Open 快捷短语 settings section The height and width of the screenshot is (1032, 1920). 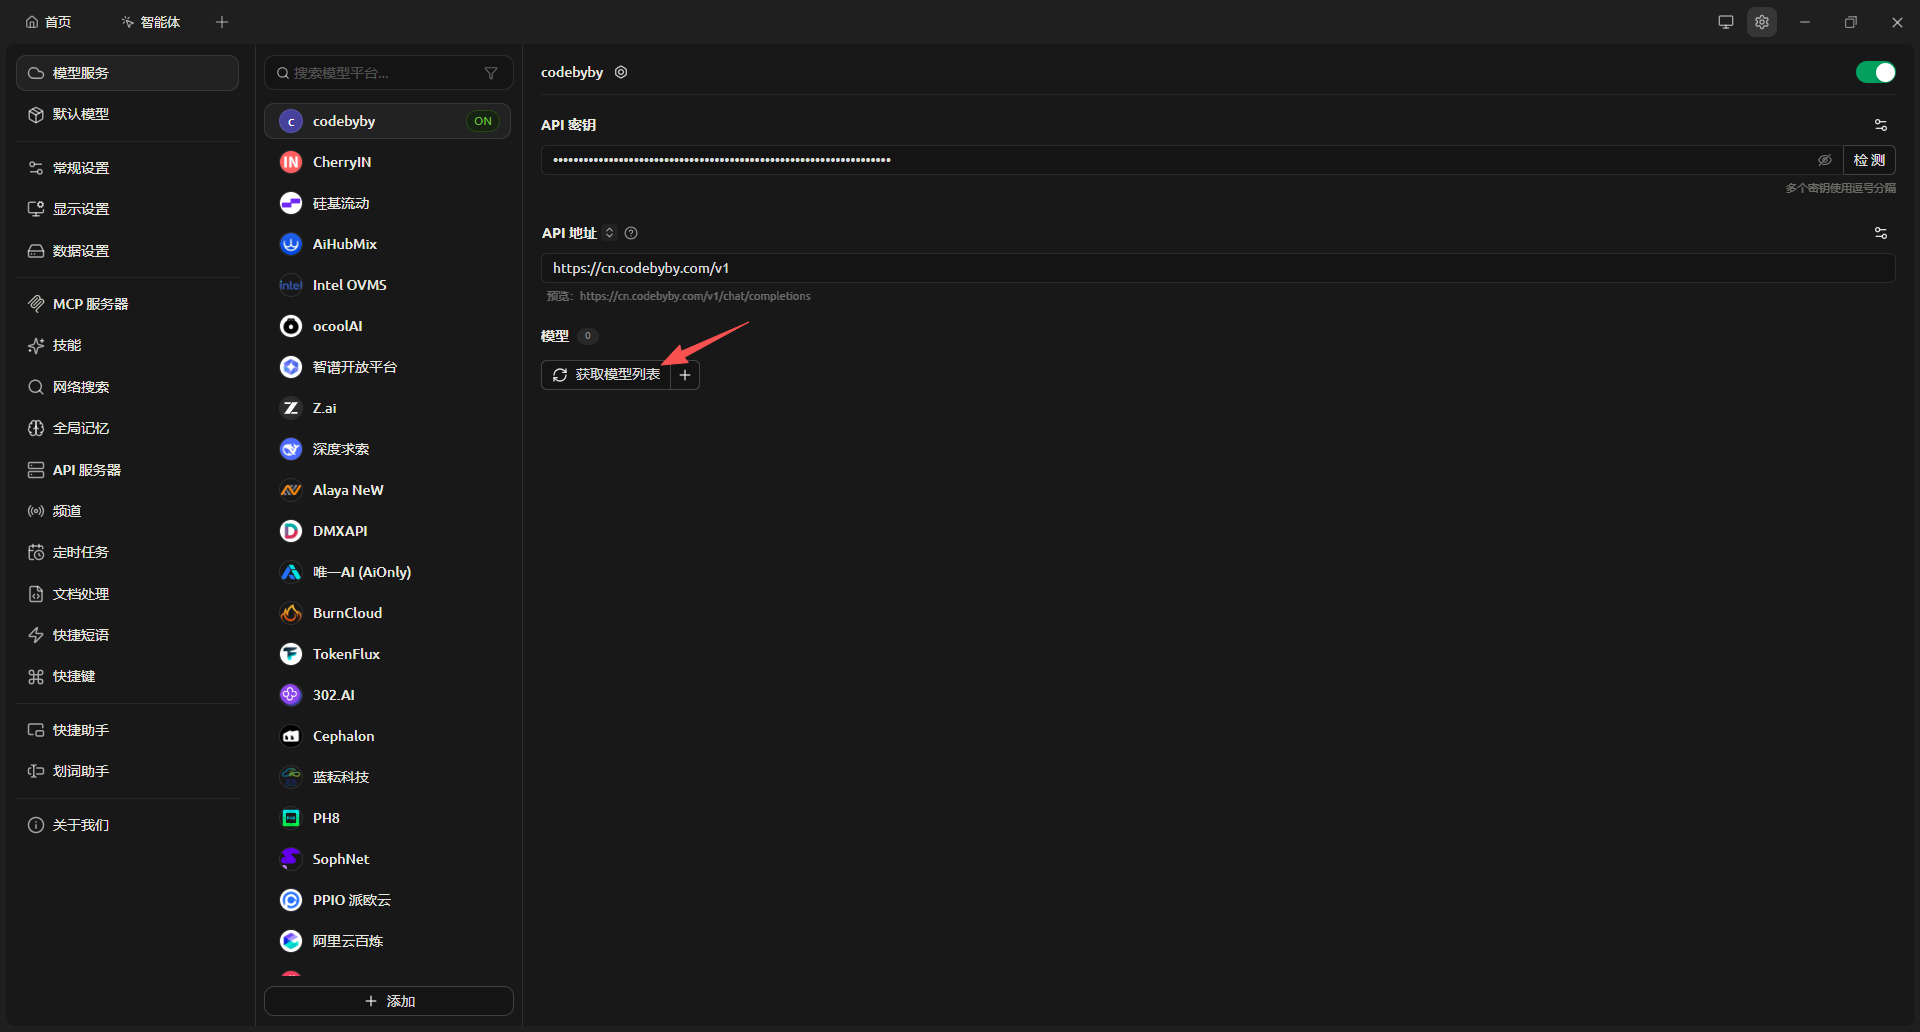point(127,635)
